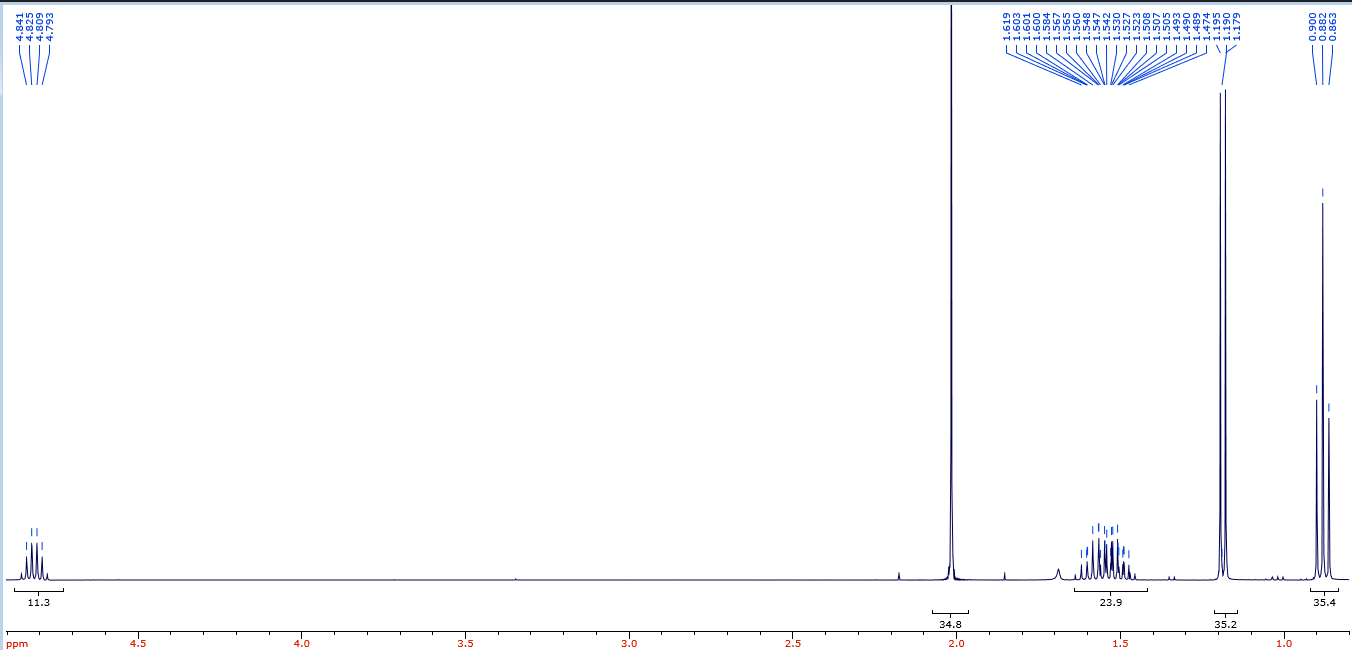Image resolution: width=1352 pixels, height=650 pixels.
Task: Click the integral value 35.2
Action: [1225, 623]
